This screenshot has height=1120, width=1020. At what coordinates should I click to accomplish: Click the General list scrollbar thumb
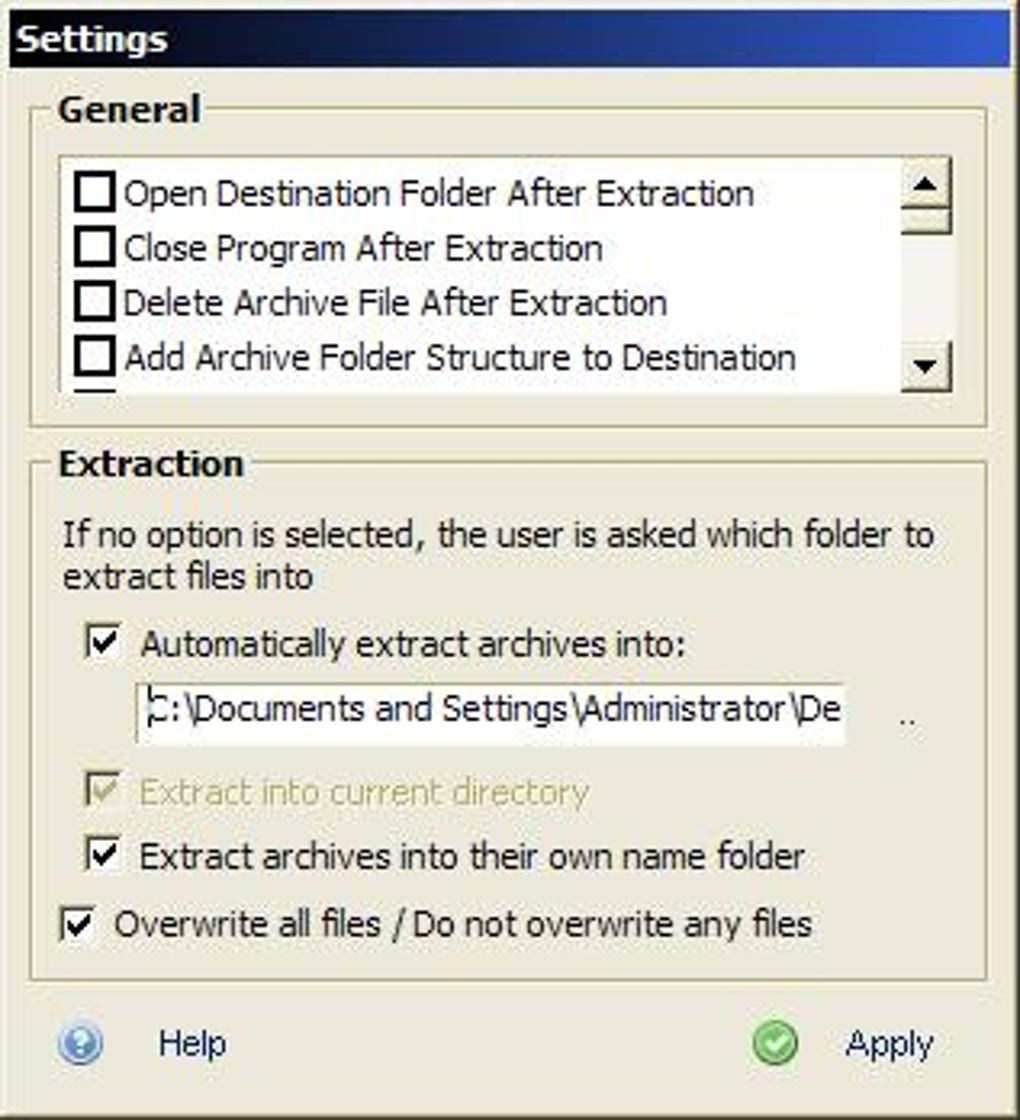point(925,220)
